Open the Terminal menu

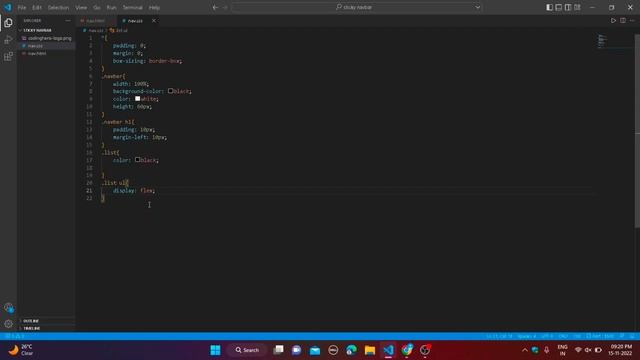coord(133,7)
